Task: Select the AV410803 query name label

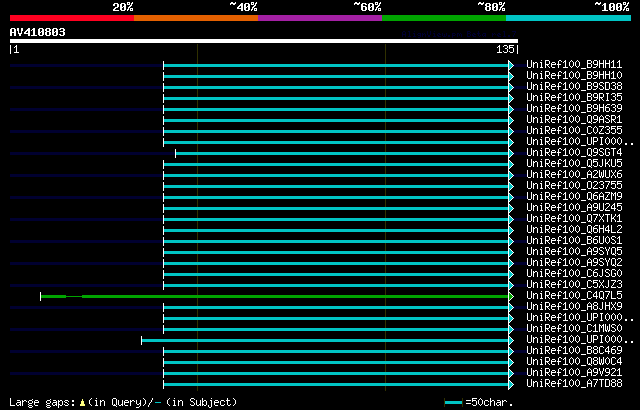Action: [x=38, y=32]
